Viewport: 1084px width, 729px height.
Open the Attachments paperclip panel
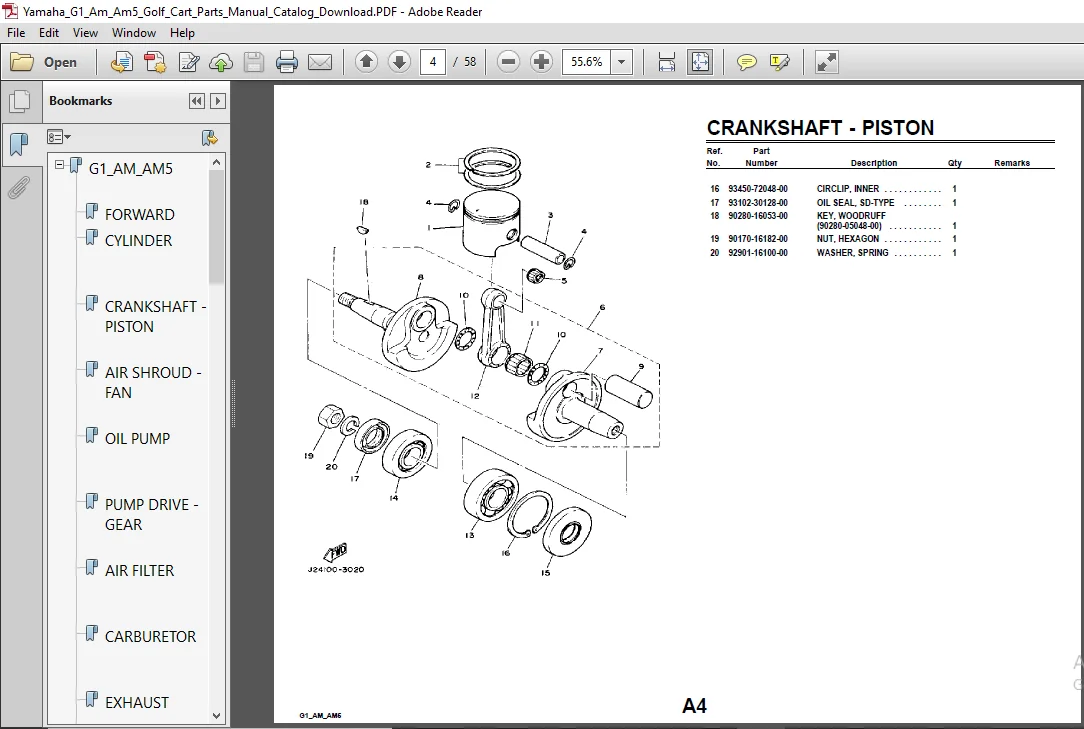[x=19, y=187]
